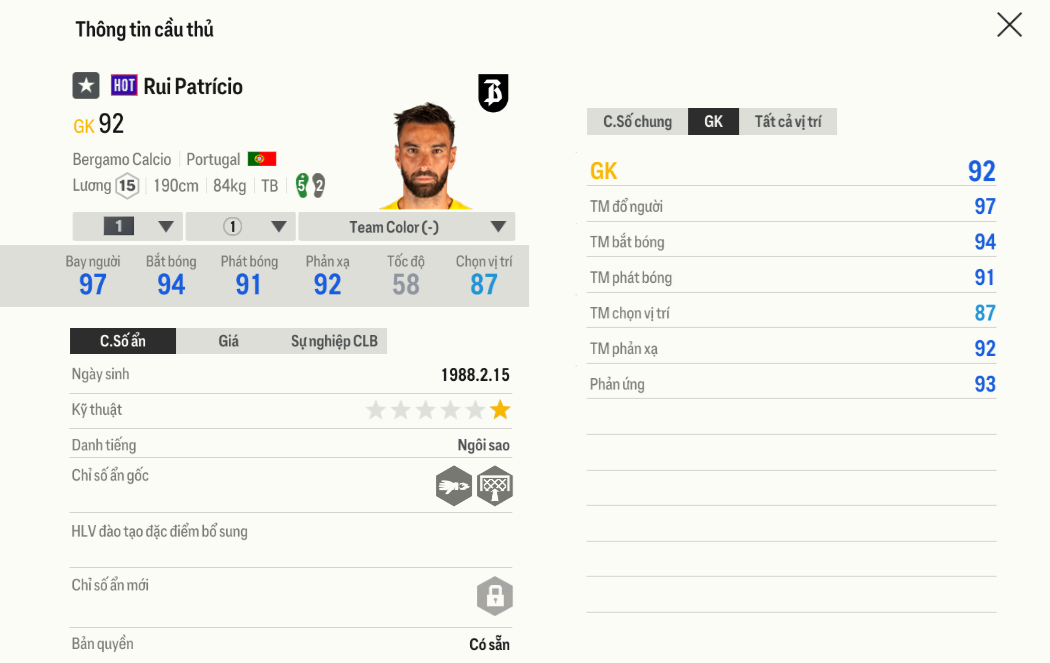Open the Team Color dropdown
This screenshot has width=1050, height=663.
tap(406, 227)
